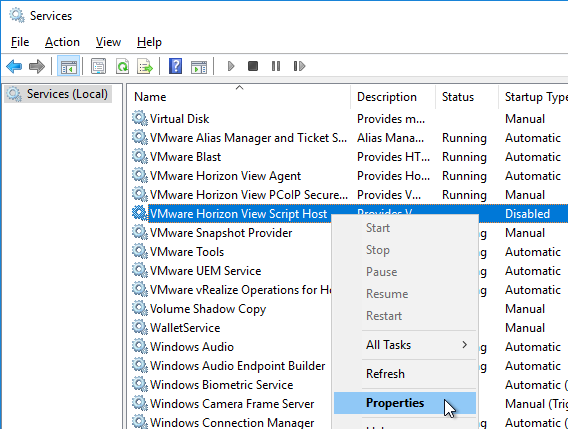Select Windows Camera Frame Server service
This screenshot has height=429, width=568.
click(232, 404)
